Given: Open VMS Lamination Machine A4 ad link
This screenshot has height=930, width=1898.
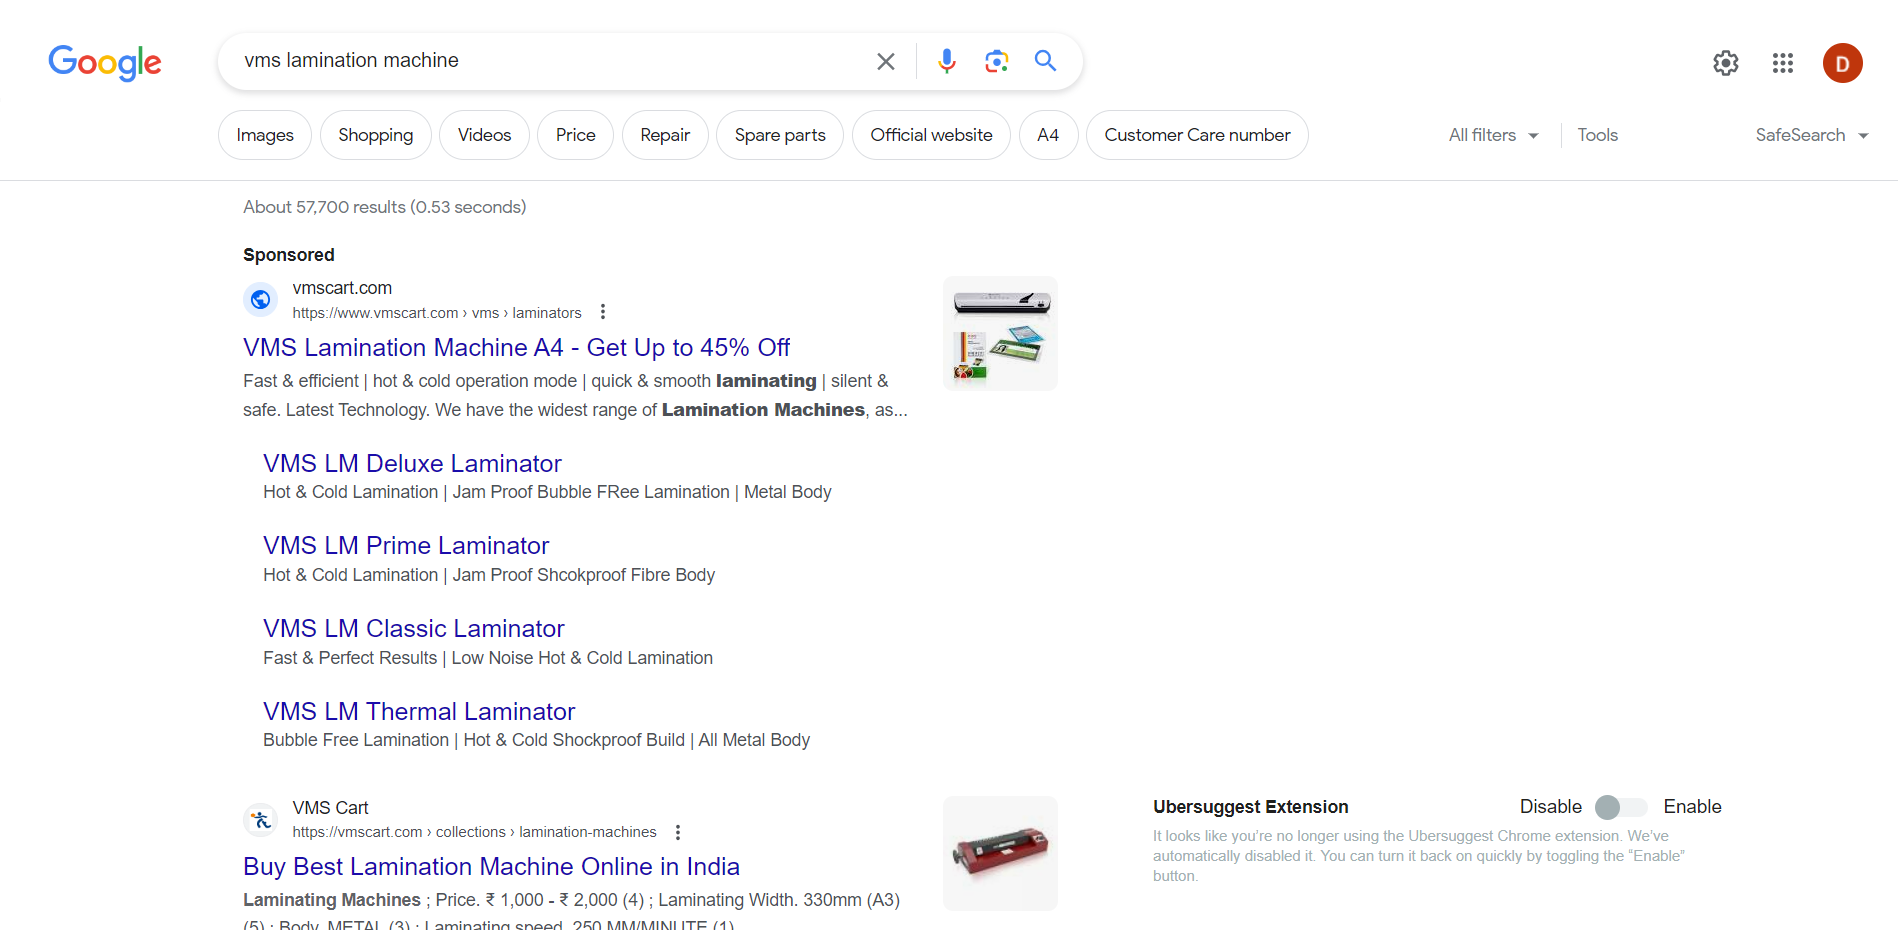Looking at the screenshot, I should pyautogui.click(x=516, y=347).
